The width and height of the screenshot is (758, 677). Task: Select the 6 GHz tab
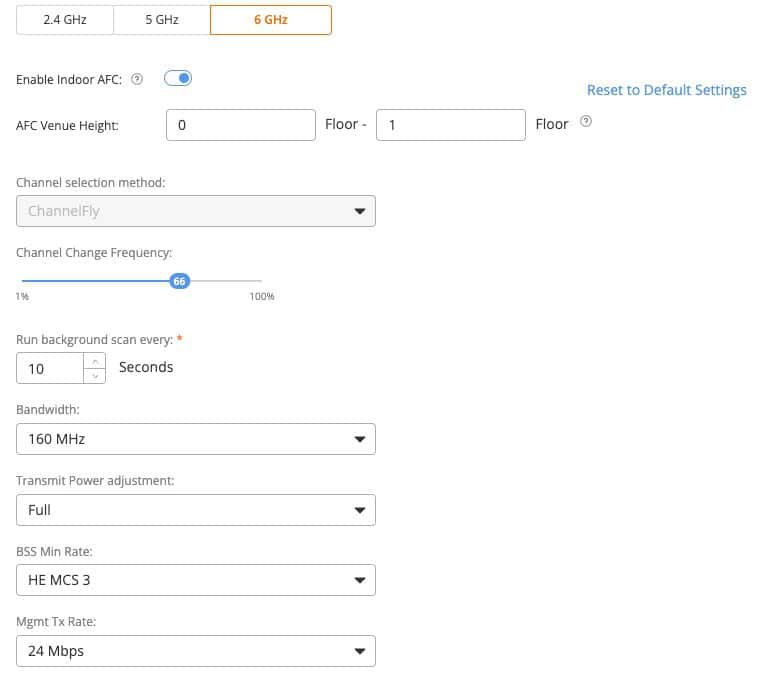click(271, 20)
